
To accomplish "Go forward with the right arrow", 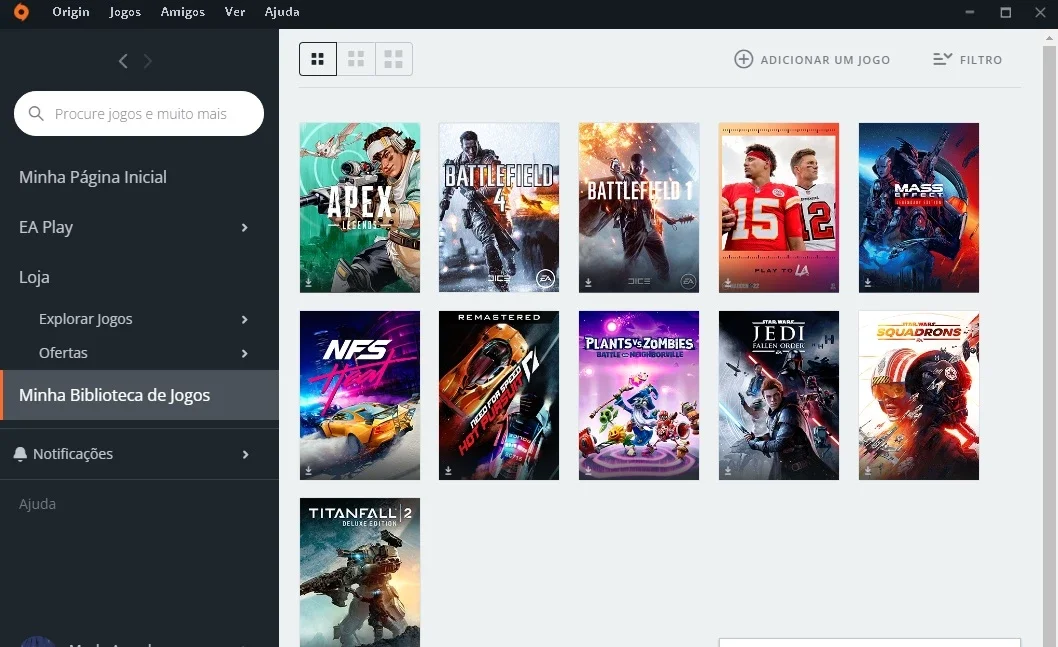I will (x=148, y=61).
